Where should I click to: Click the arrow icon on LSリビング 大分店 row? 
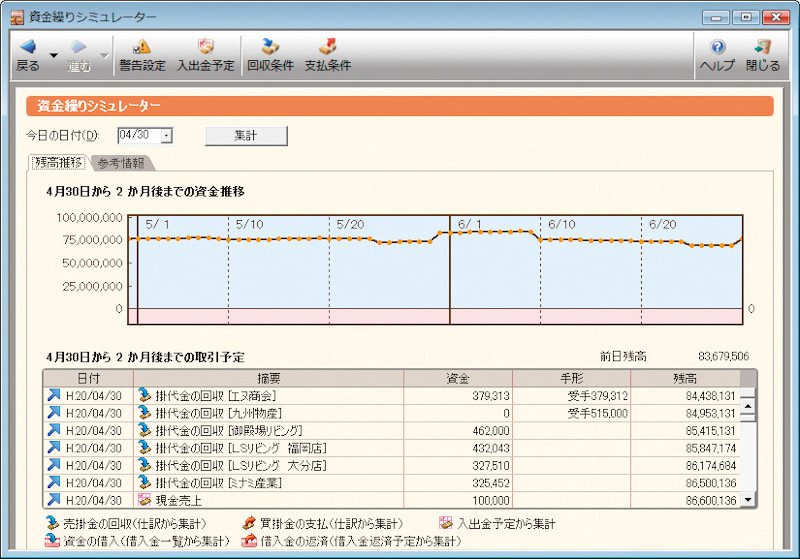[x=54, y=465]
